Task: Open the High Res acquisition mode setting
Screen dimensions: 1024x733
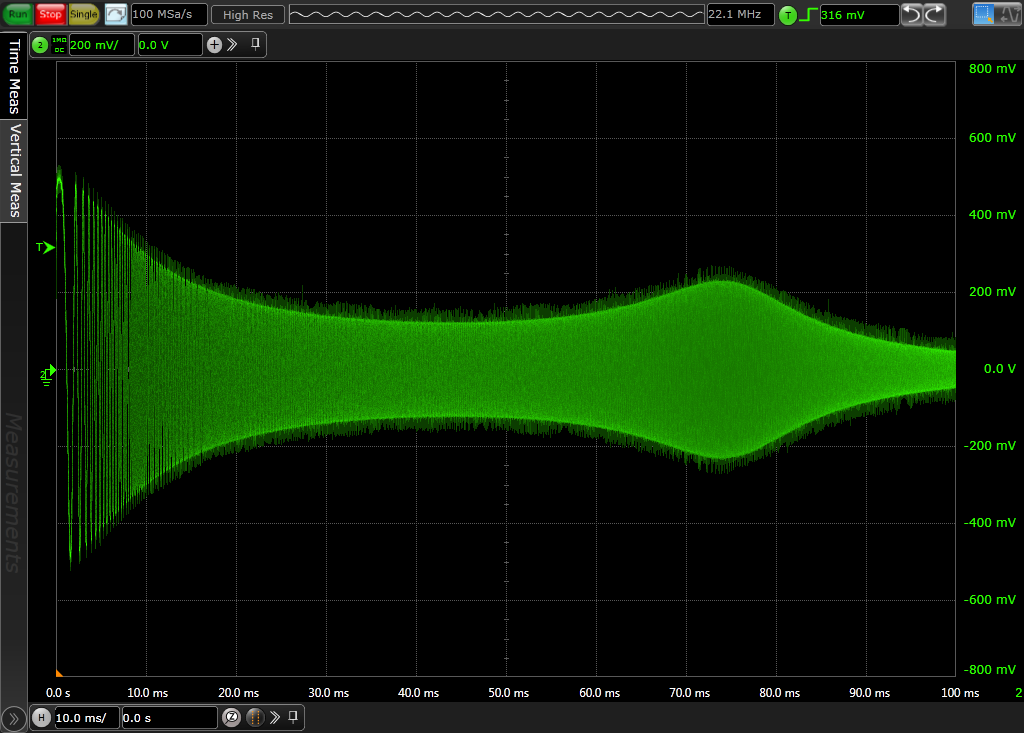Action: tap(248, 14)
